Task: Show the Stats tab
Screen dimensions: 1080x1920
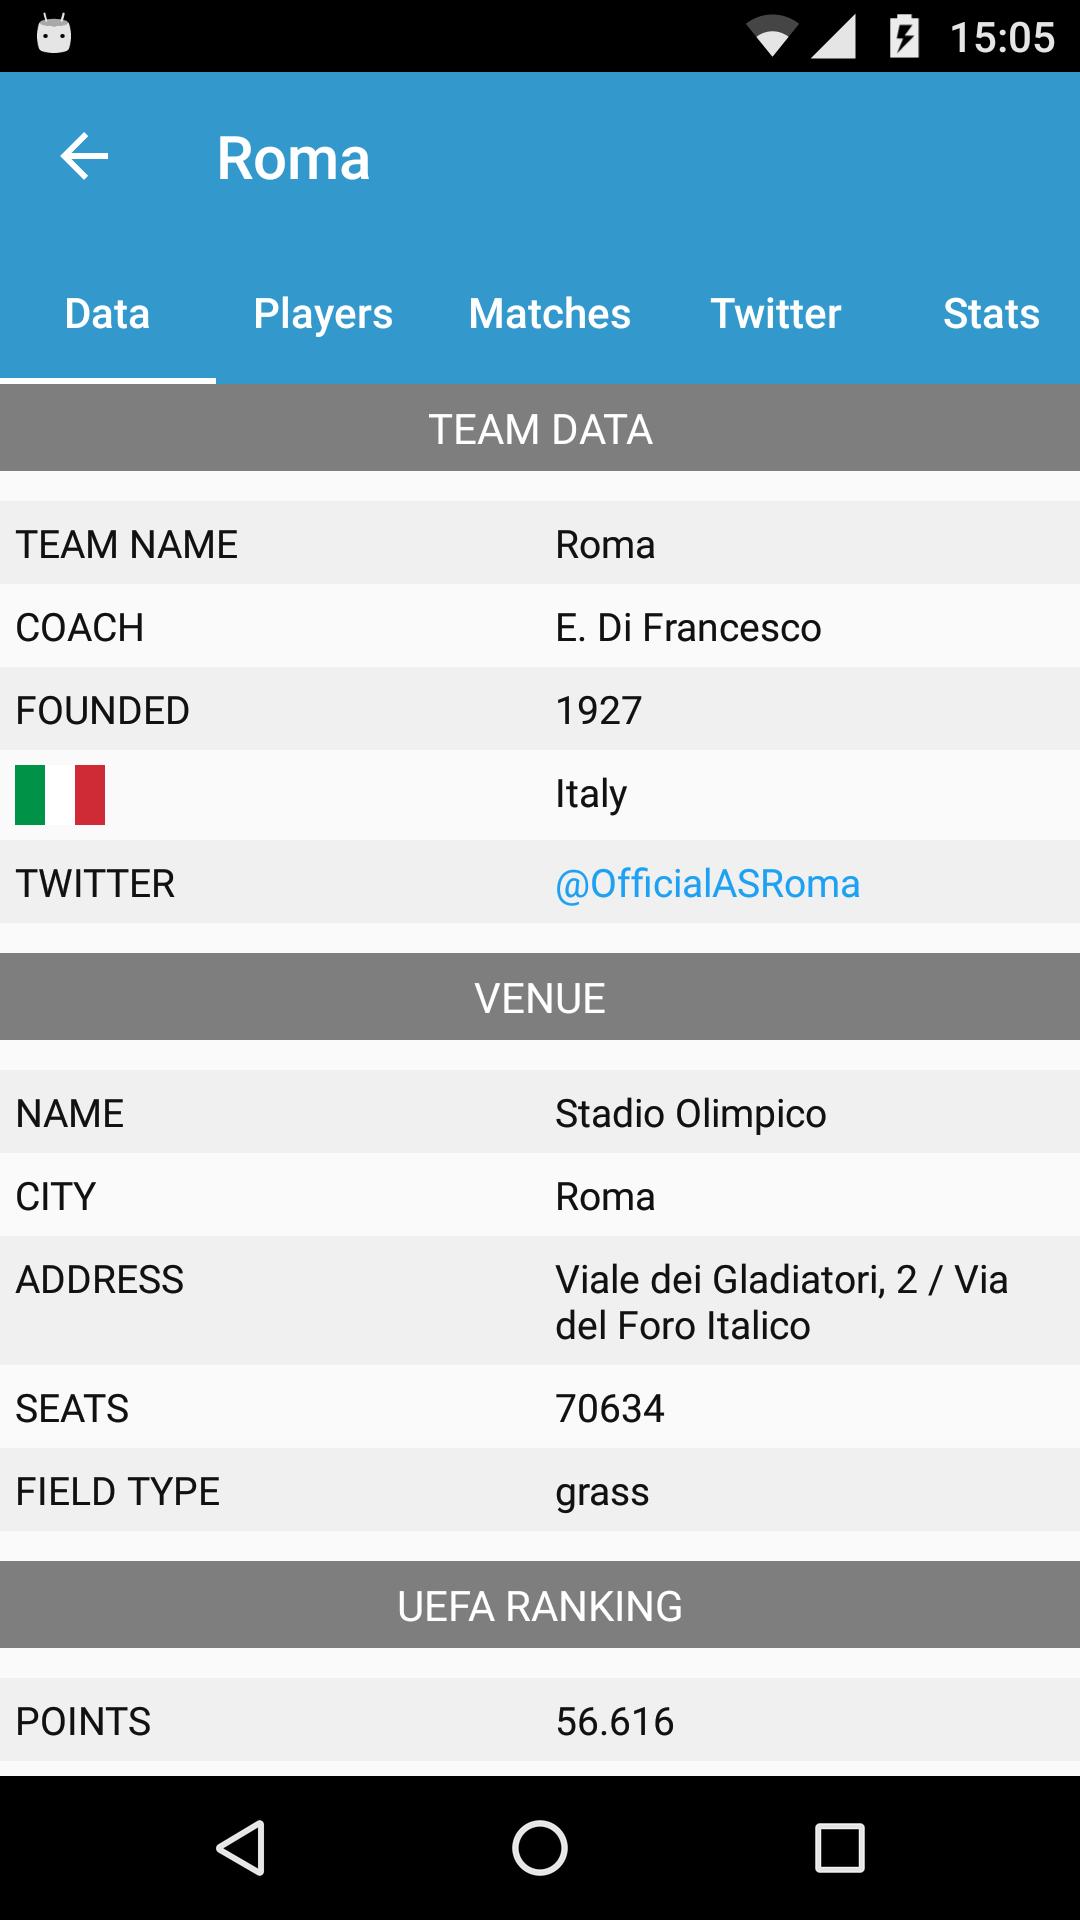Action: click(990, 314)
